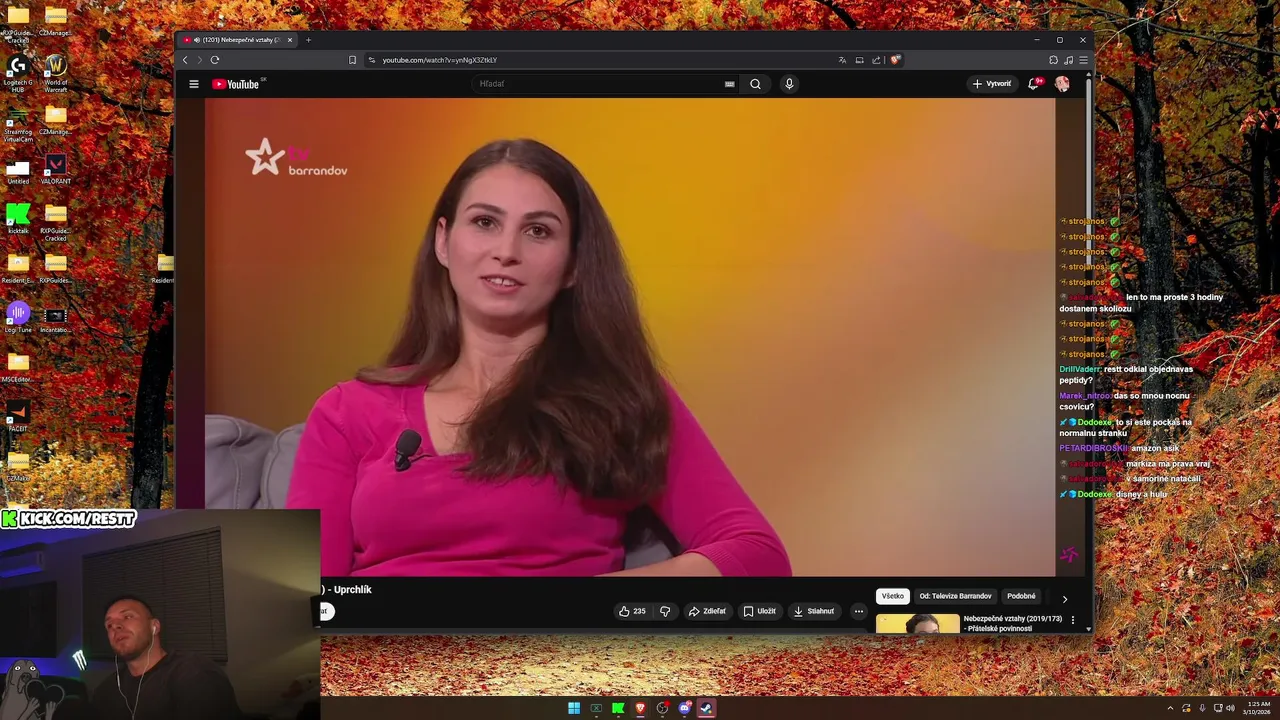The image size is (1280, 720).
Task: Open the Windows Start button
Action: pos(574,708)
